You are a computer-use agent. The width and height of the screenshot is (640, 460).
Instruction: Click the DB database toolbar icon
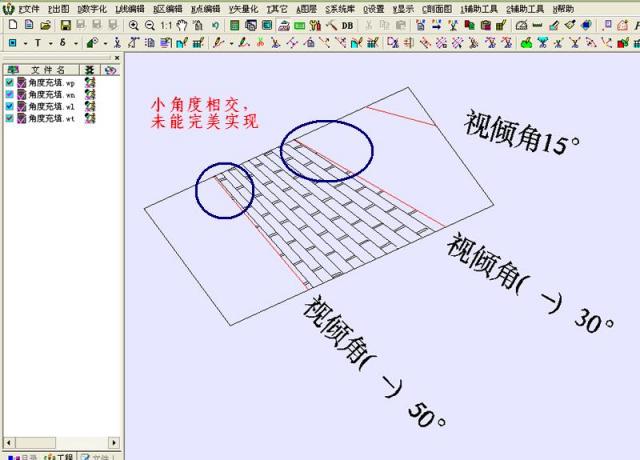click(347, 25)
